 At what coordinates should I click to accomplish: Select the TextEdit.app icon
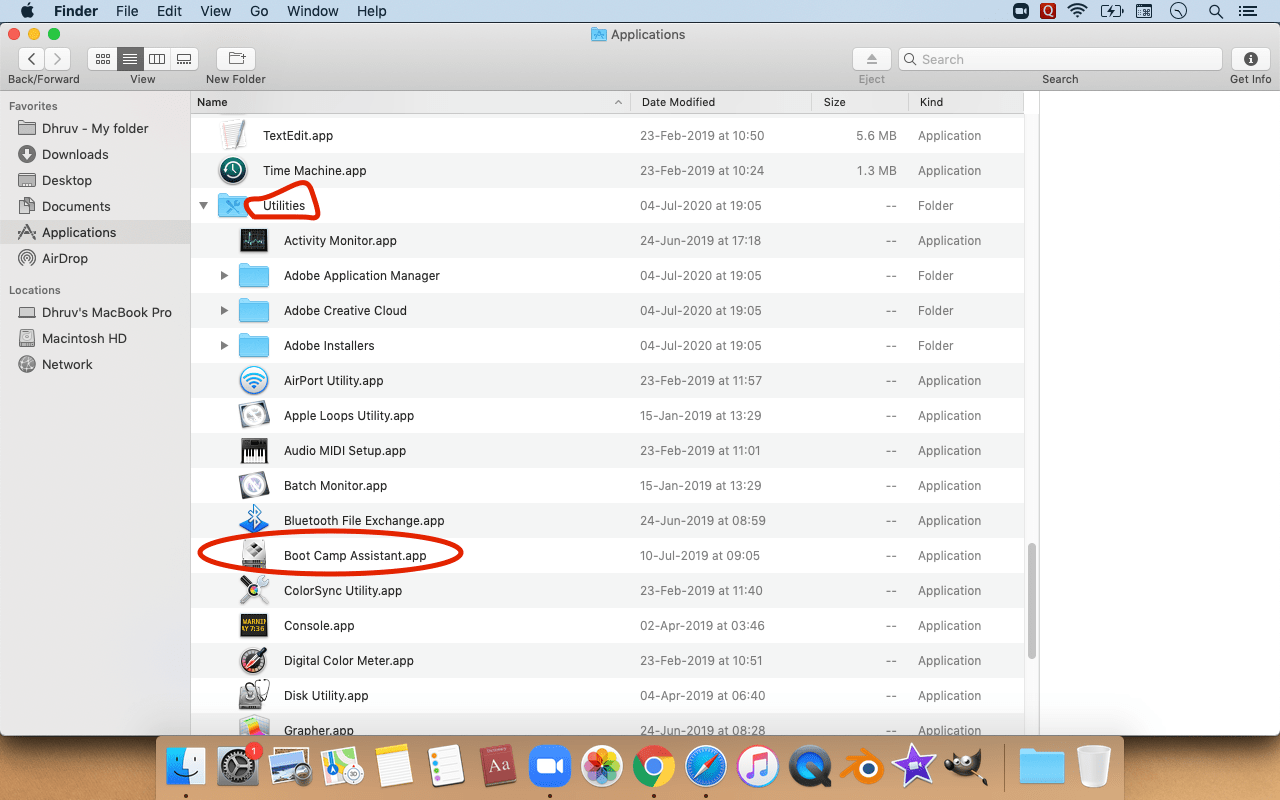coord(233,135)
